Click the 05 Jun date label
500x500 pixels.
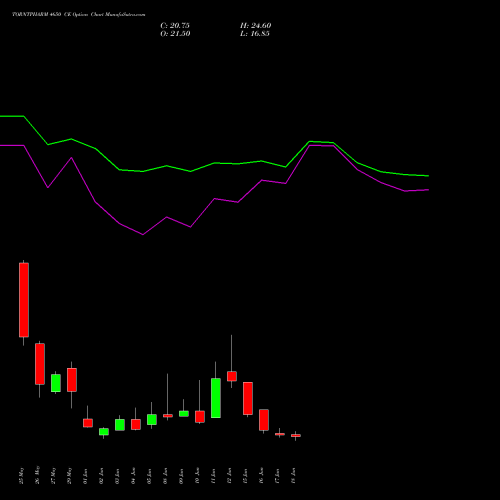coord(150,476)
